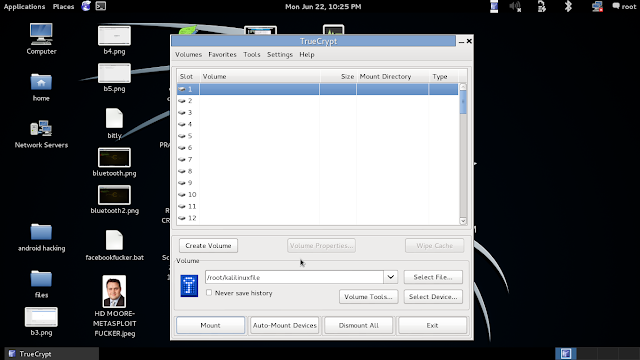Open the Applications menu in top panel
This screenshot has width=640, height=360.
tap(24, 7)
